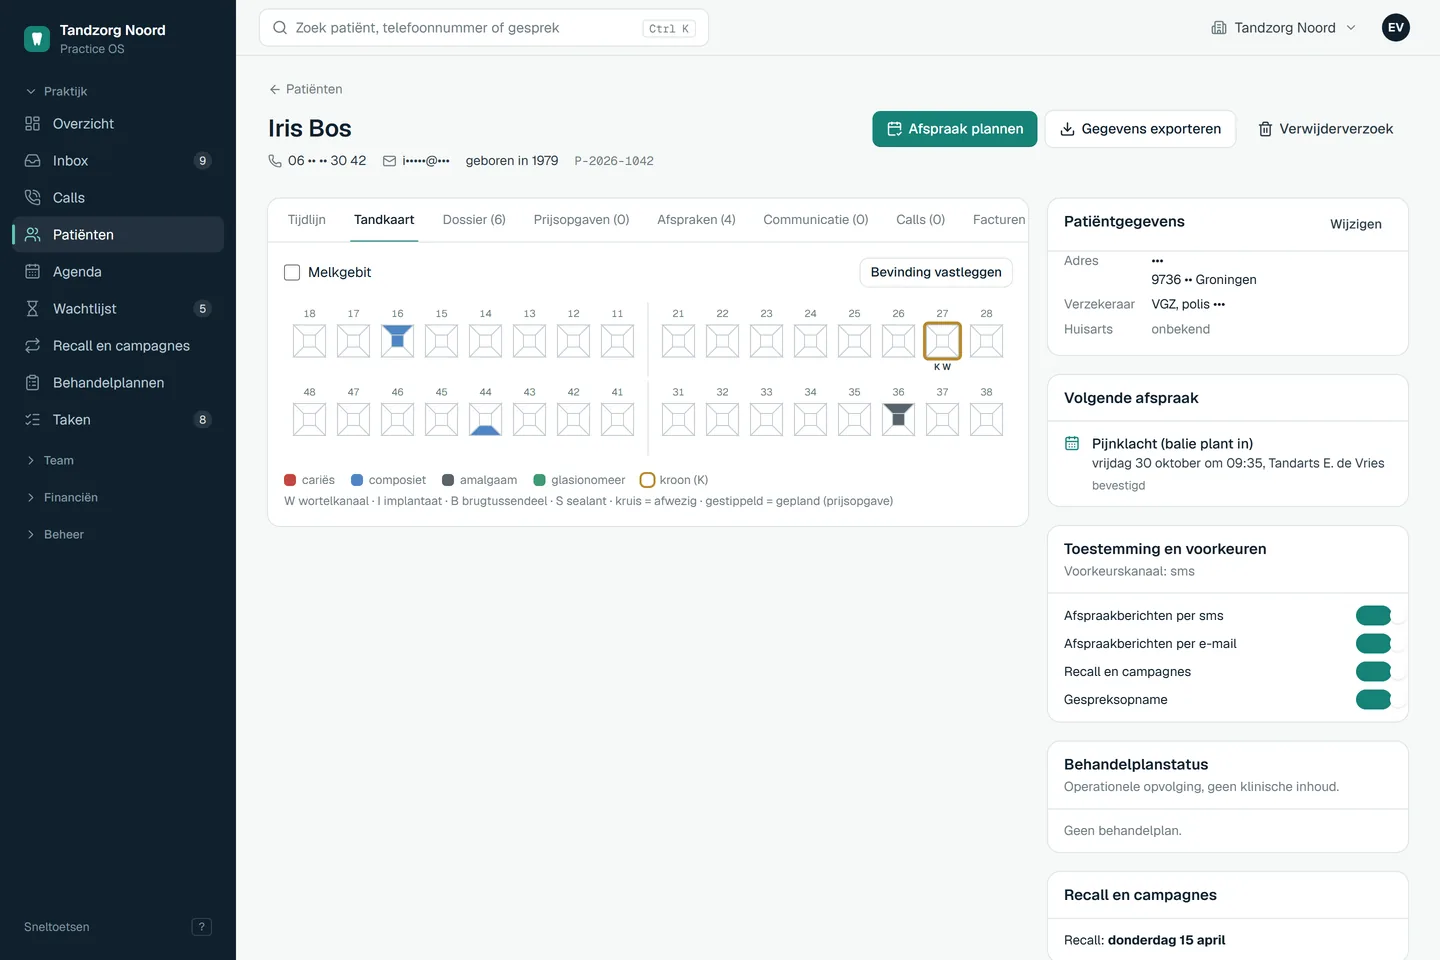Click Gegevens exporteren button
This screenshot has height=960, width=1440.
pyautogui.click(x=1140, y=129)
